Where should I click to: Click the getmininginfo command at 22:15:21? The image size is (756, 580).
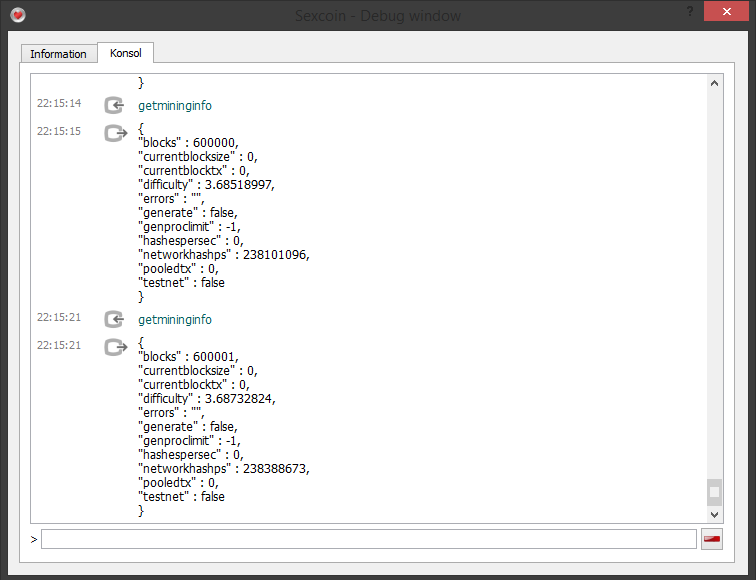tap(175, 320)
